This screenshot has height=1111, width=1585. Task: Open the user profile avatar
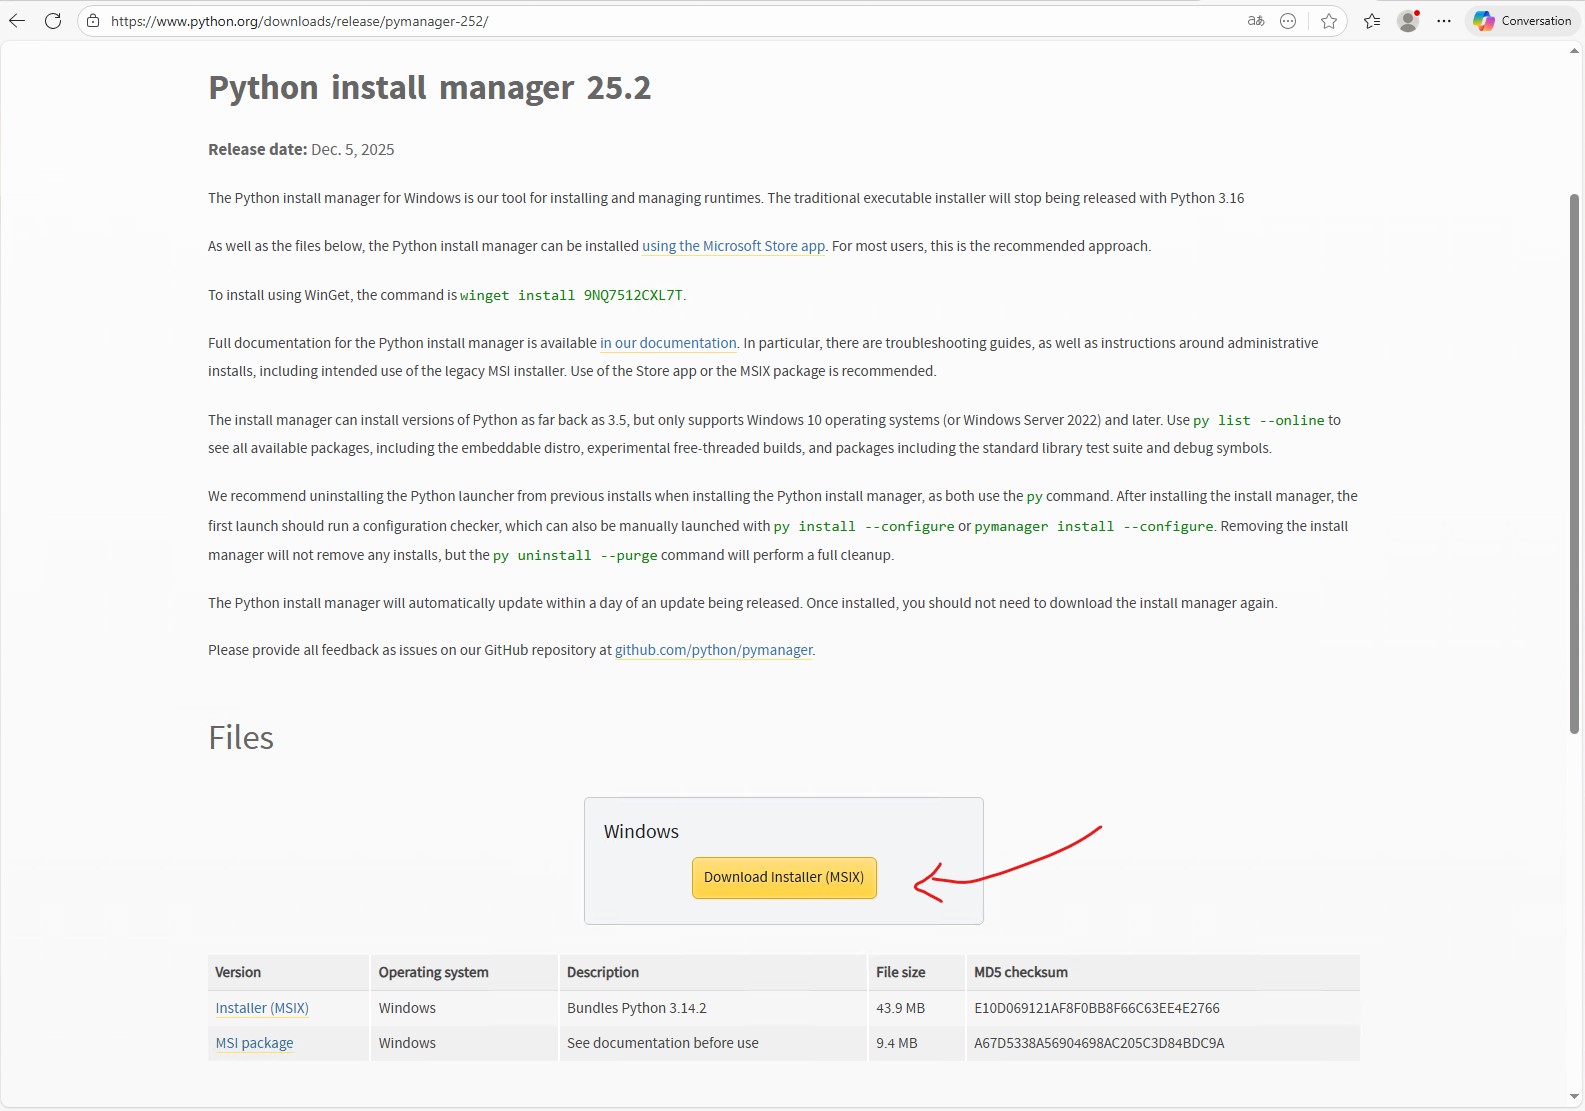(x=1408, y=21)
